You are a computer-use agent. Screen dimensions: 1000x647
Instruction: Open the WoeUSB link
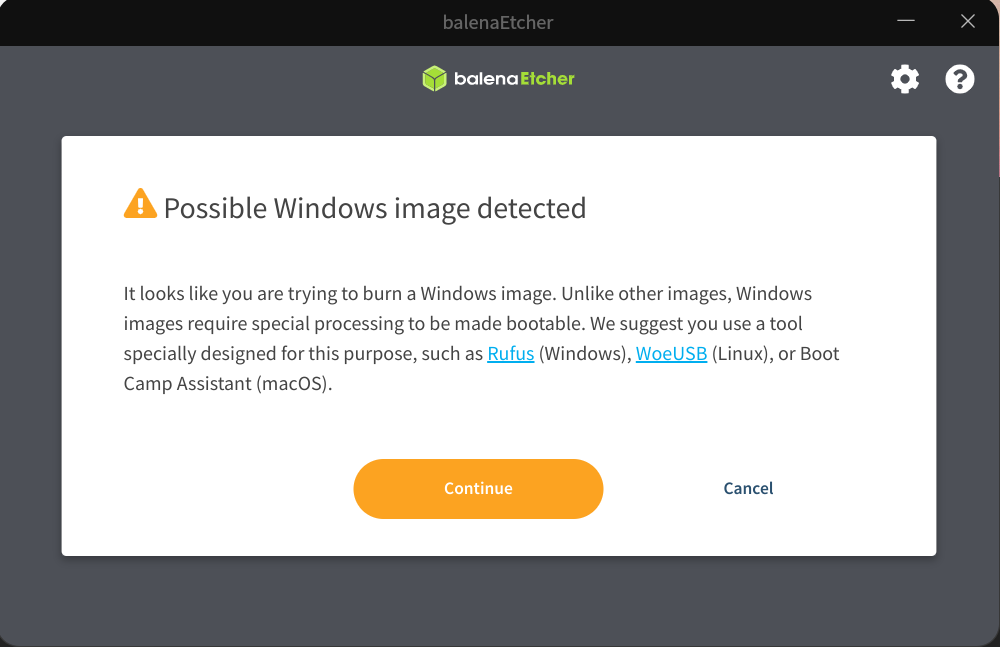click(x=671, y=353)
